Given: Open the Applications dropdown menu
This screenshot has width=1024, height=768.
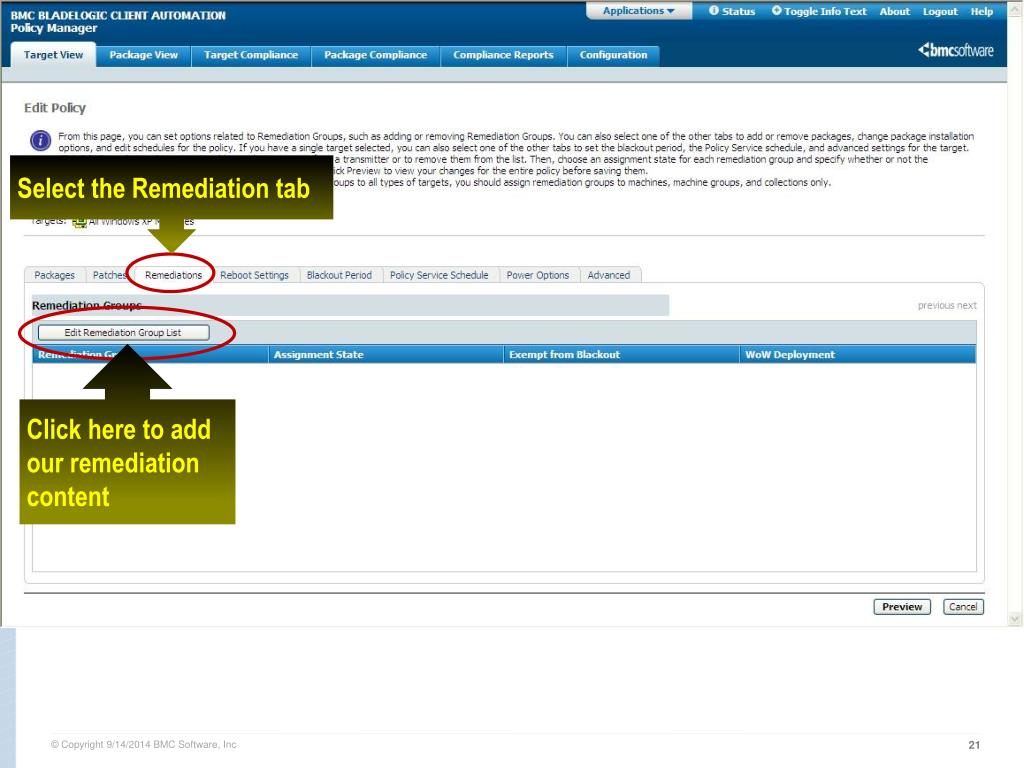Looking at the screenshot, I should [x=639, y=11].
